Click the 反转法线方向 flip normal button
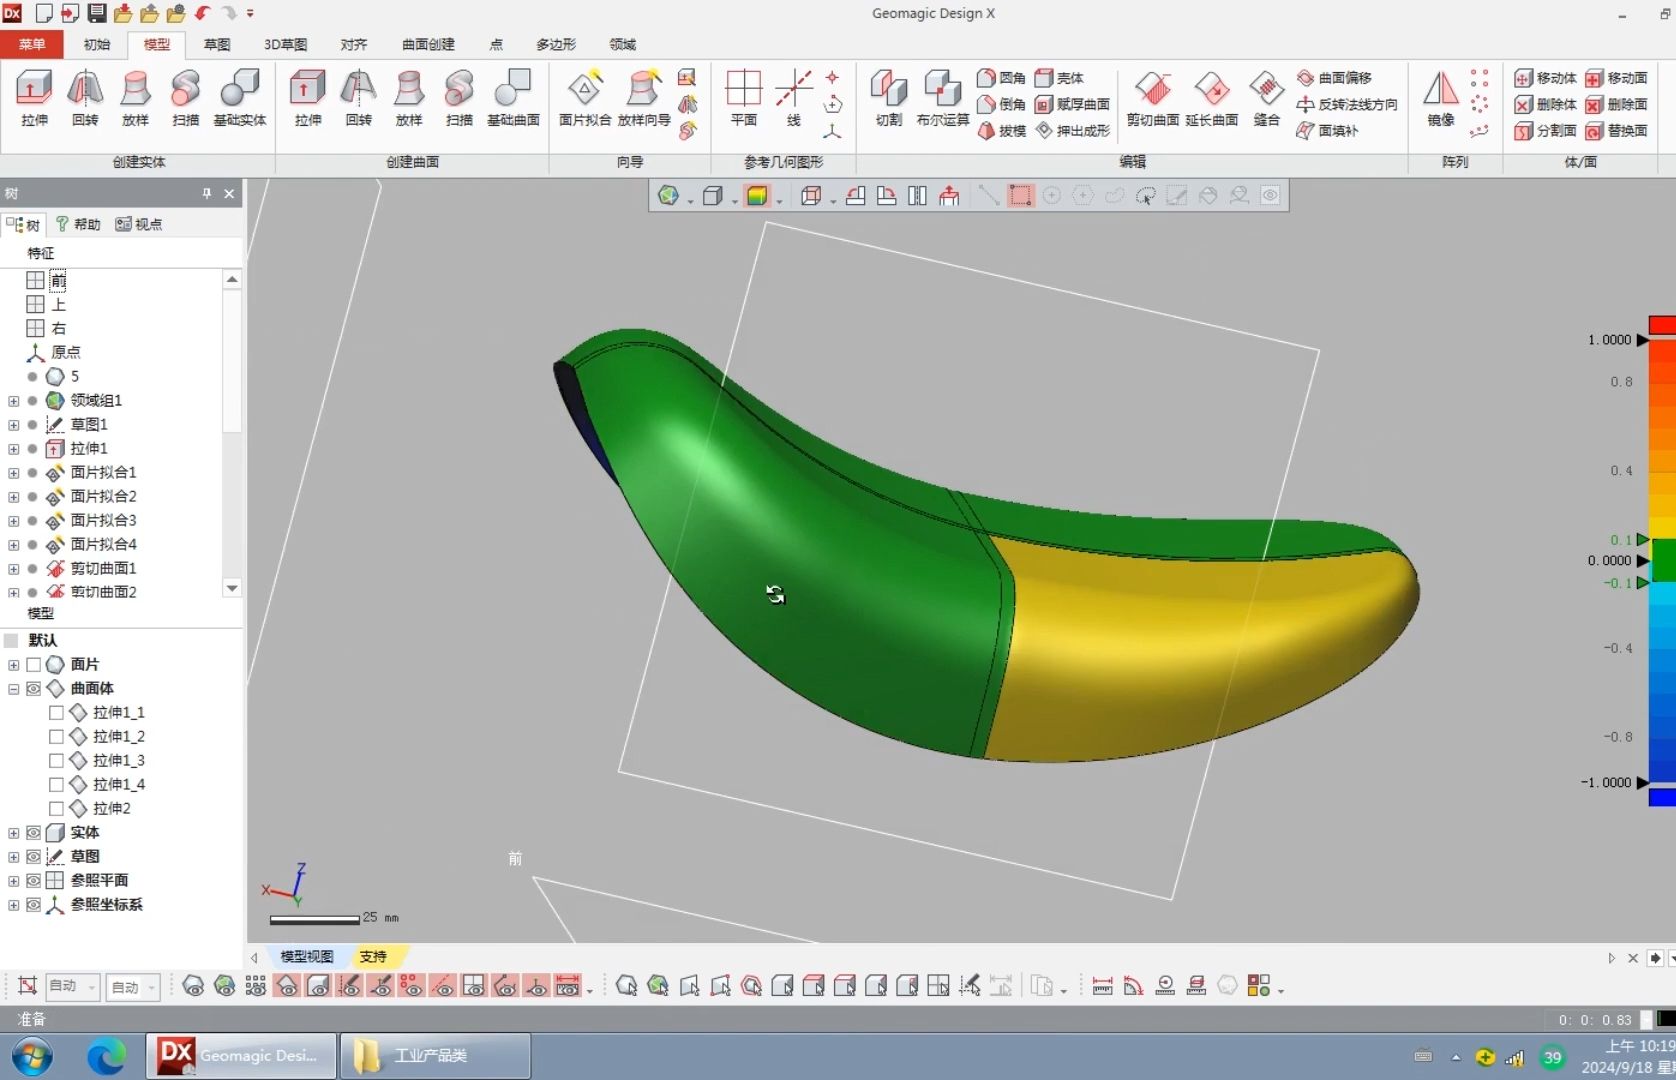The height and width of the screenshot is (1080, 1676). (1346, 104)
